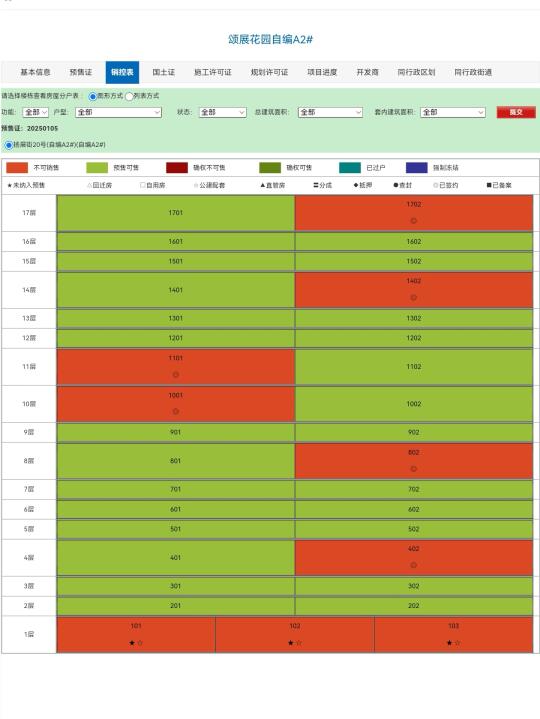Open the 套内建筑面积 dropdown
This screenshot has width=540, height=719.
click(x=453, y=112)
